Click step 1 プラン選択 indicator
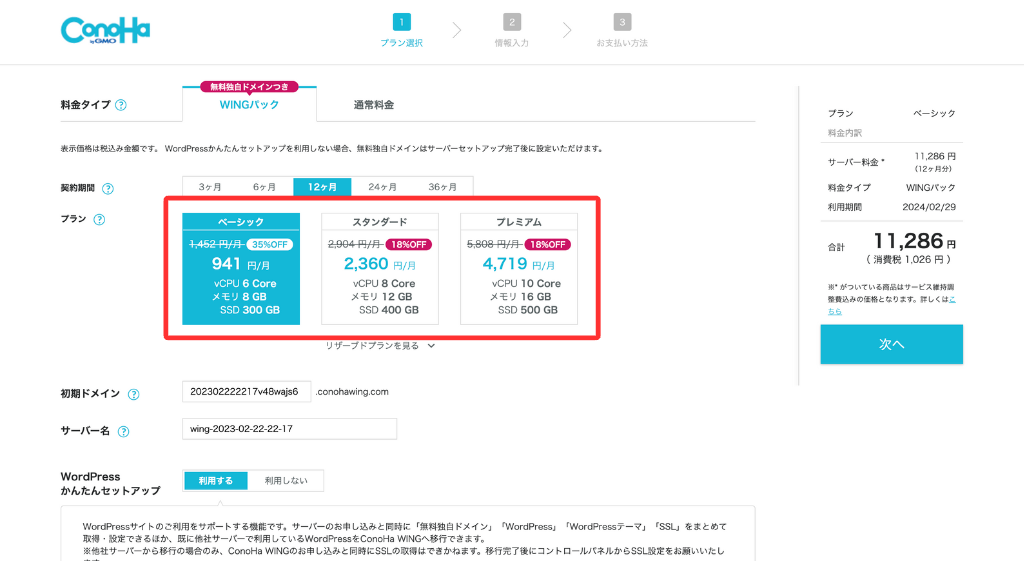The image size is (1024, 561). (x=402, y=31)
